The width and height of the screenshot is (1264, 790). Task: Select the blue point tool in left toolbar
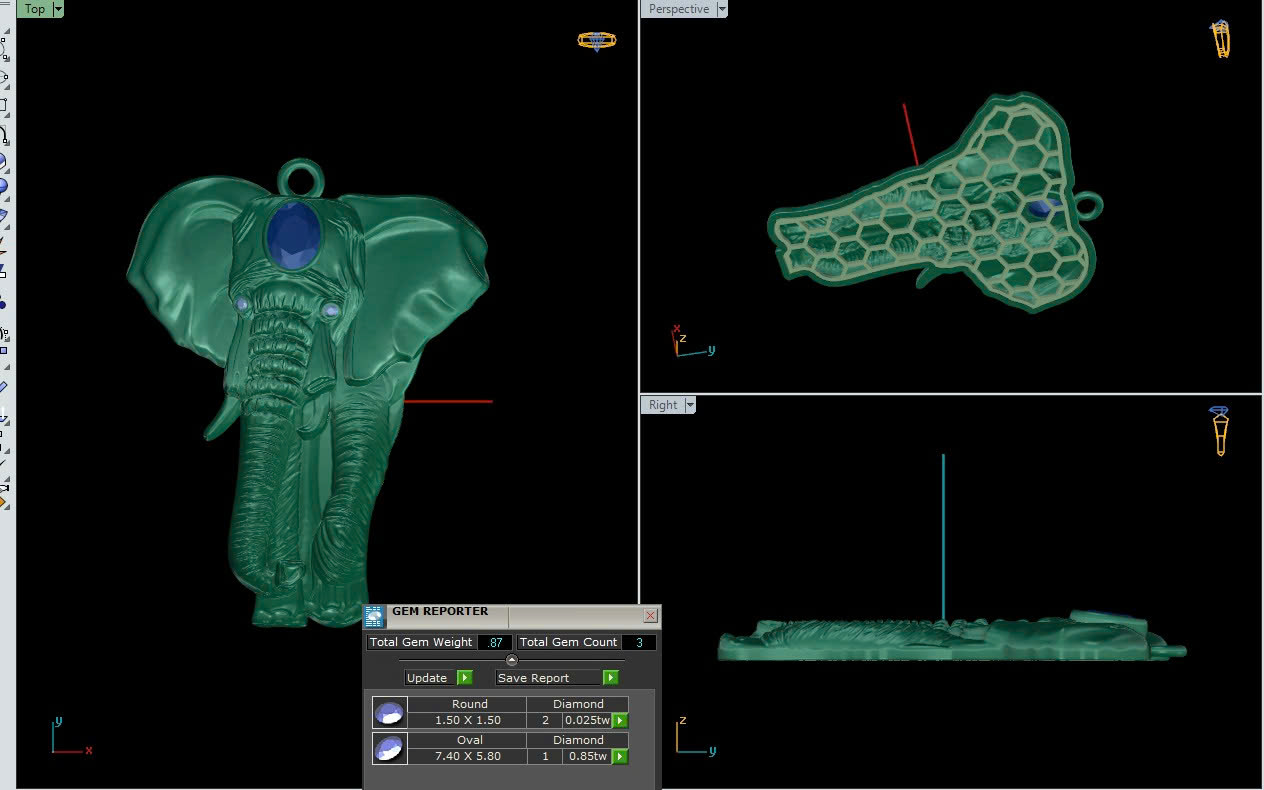3,304
